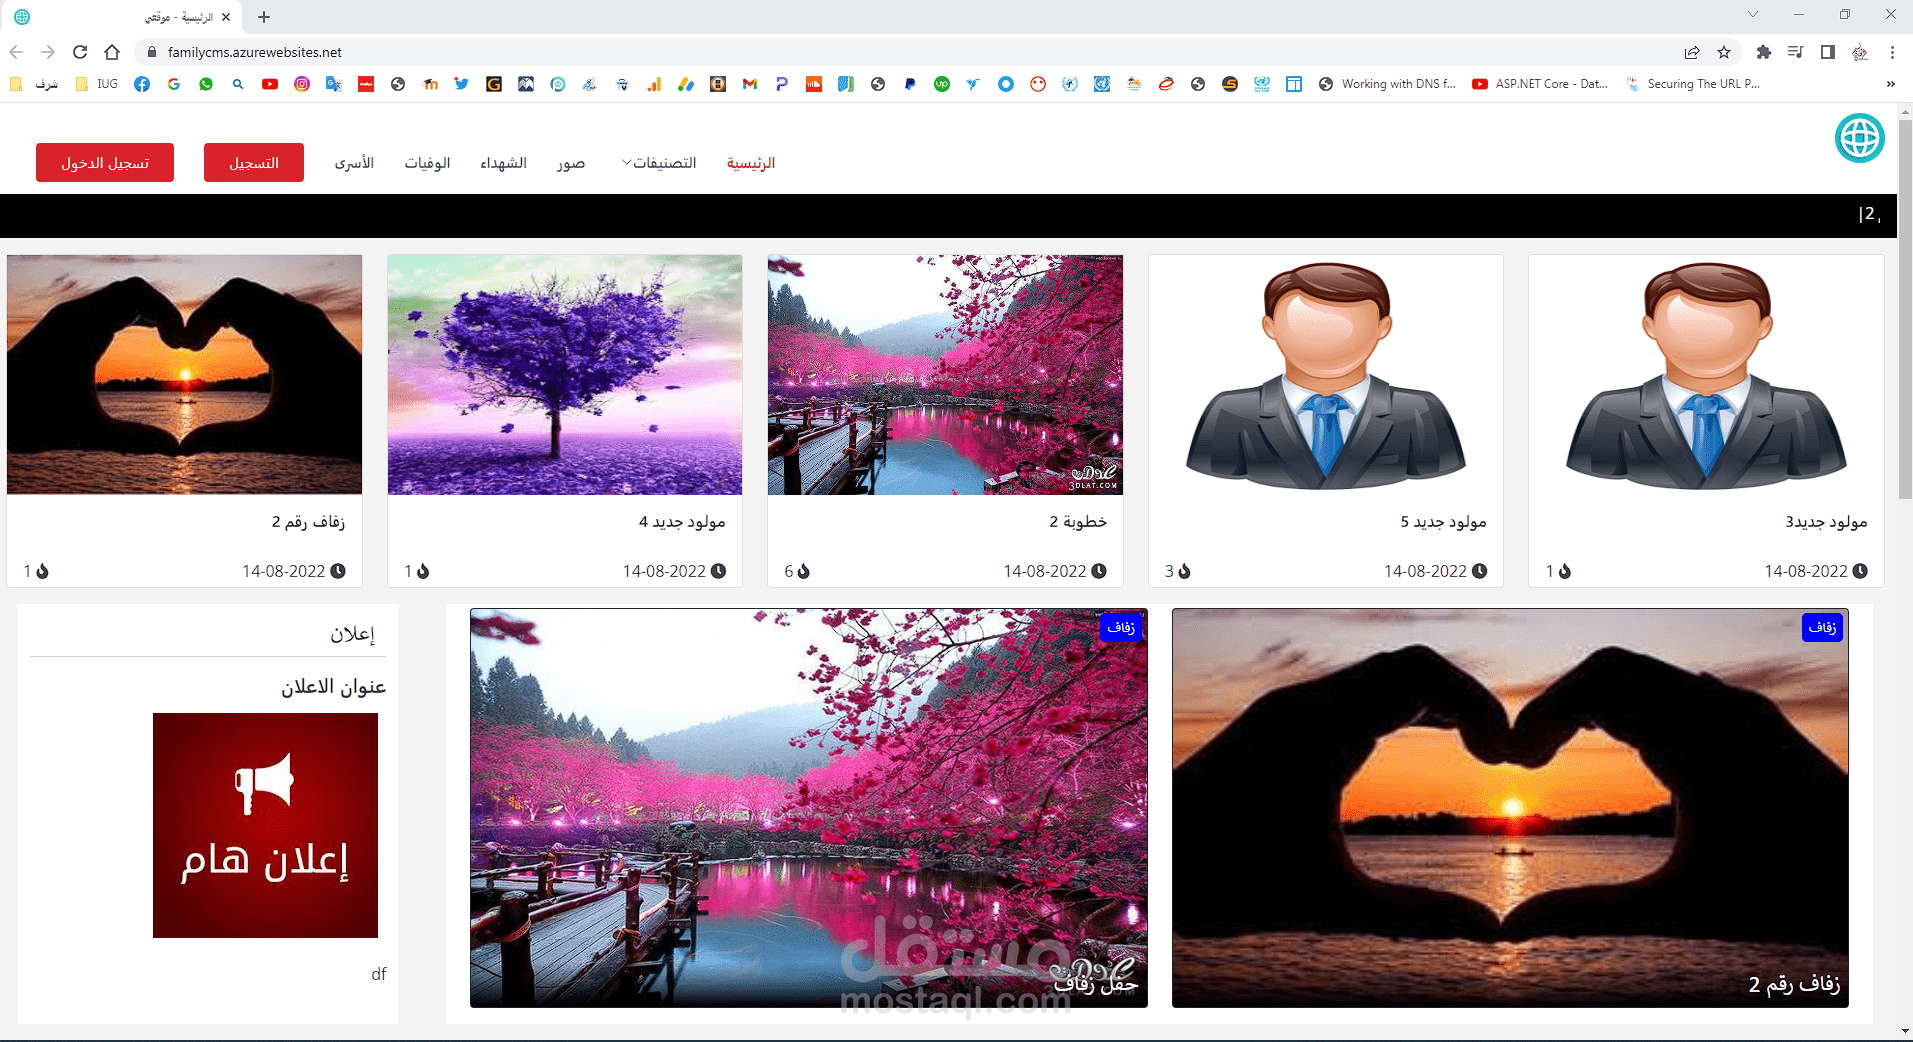Open the Instagram bookmark icon
This screenshot has height=1042, width=1913.
pyautogui.click(x=302, y=84)
